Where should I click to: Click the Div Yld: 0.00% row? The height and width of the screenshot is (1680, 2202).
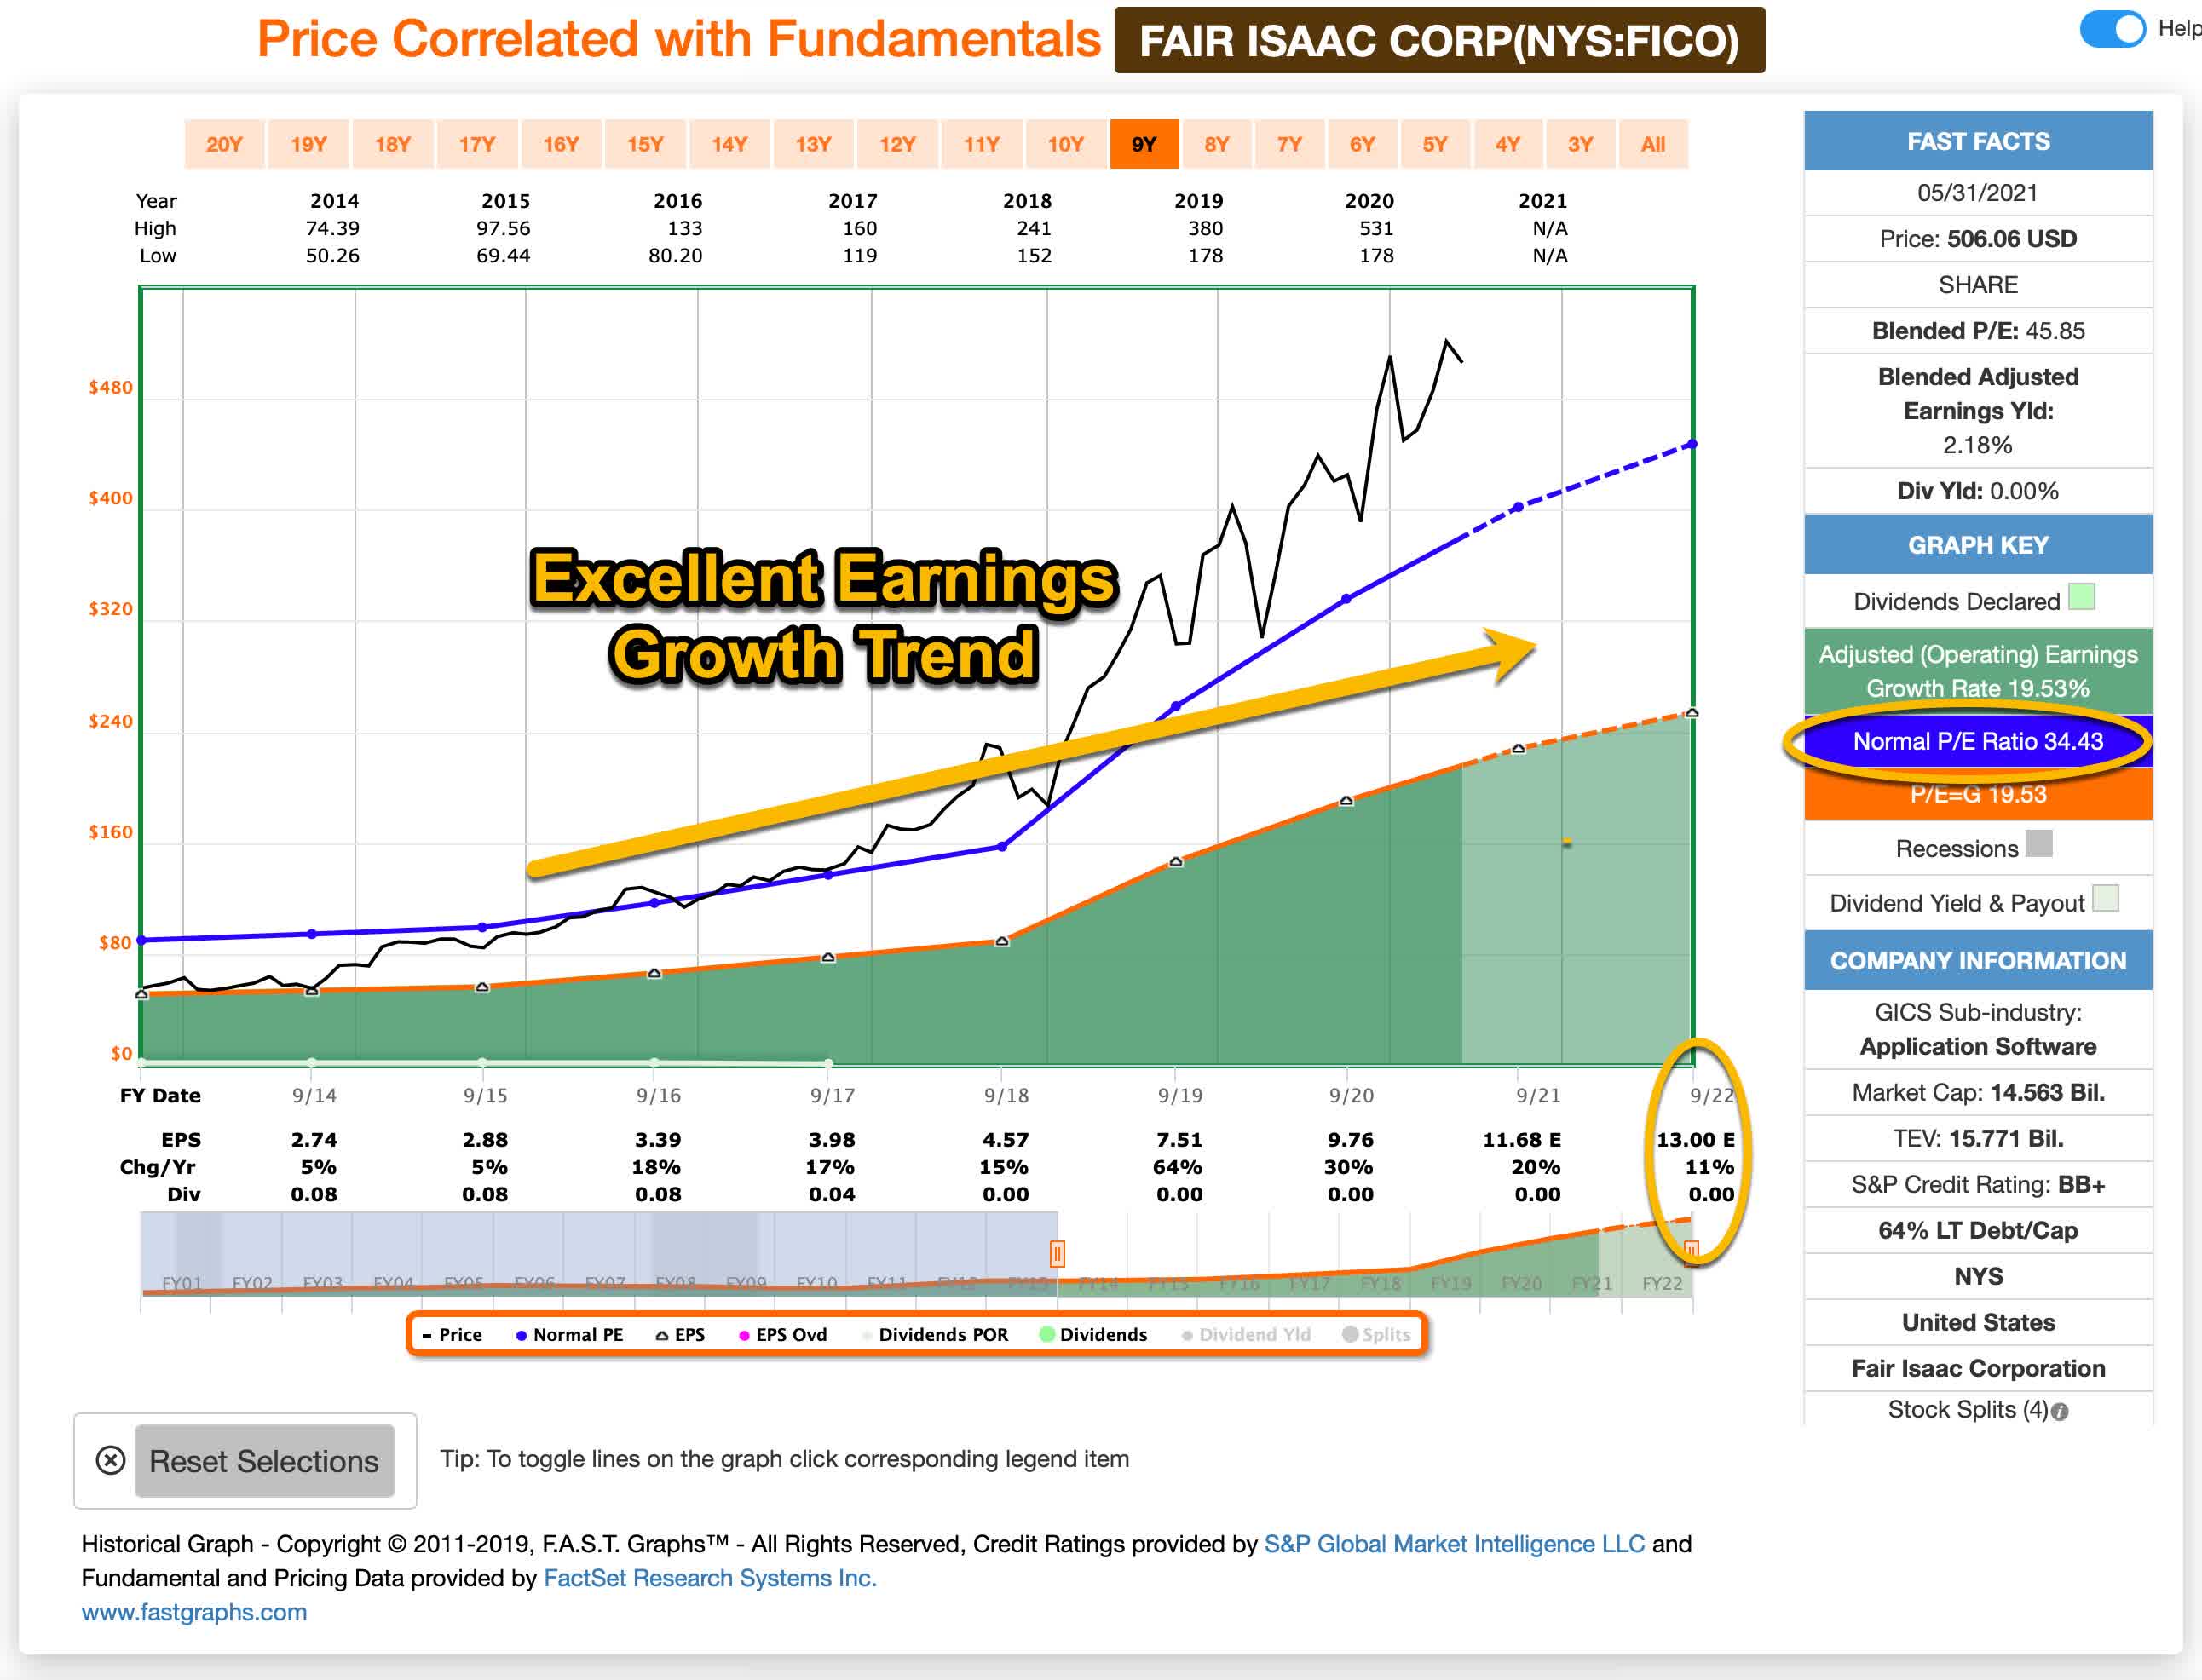[x=1978, y=491]
